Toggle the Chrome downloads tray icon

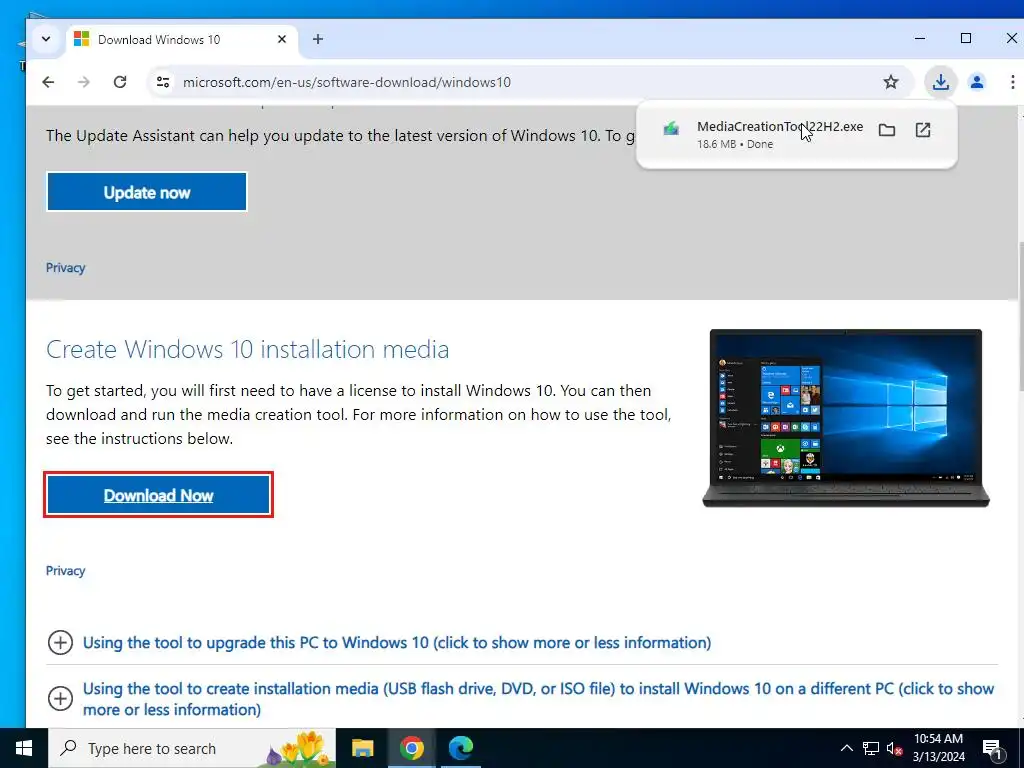click(940, 82)
